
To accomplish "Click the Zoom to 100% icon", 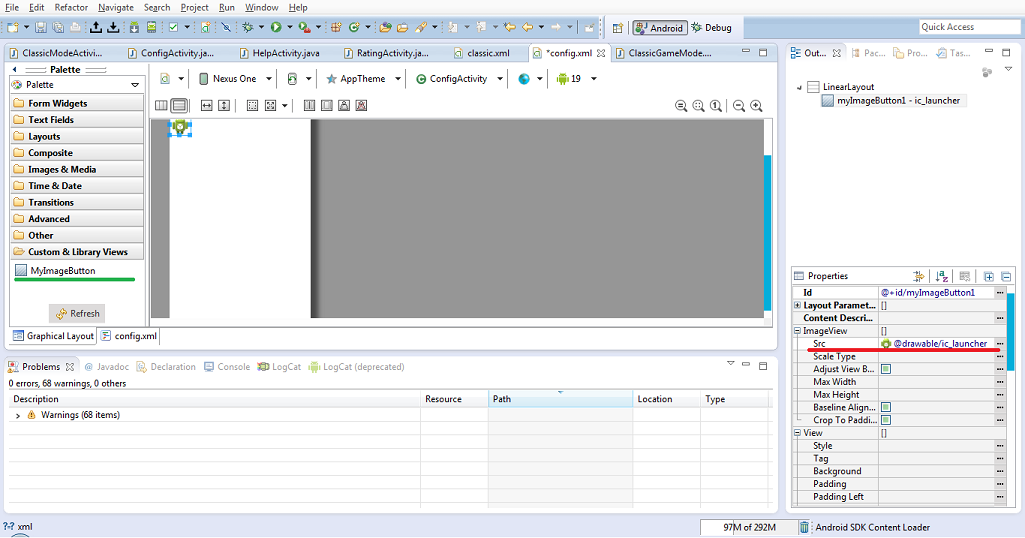I will coord(716,106).
